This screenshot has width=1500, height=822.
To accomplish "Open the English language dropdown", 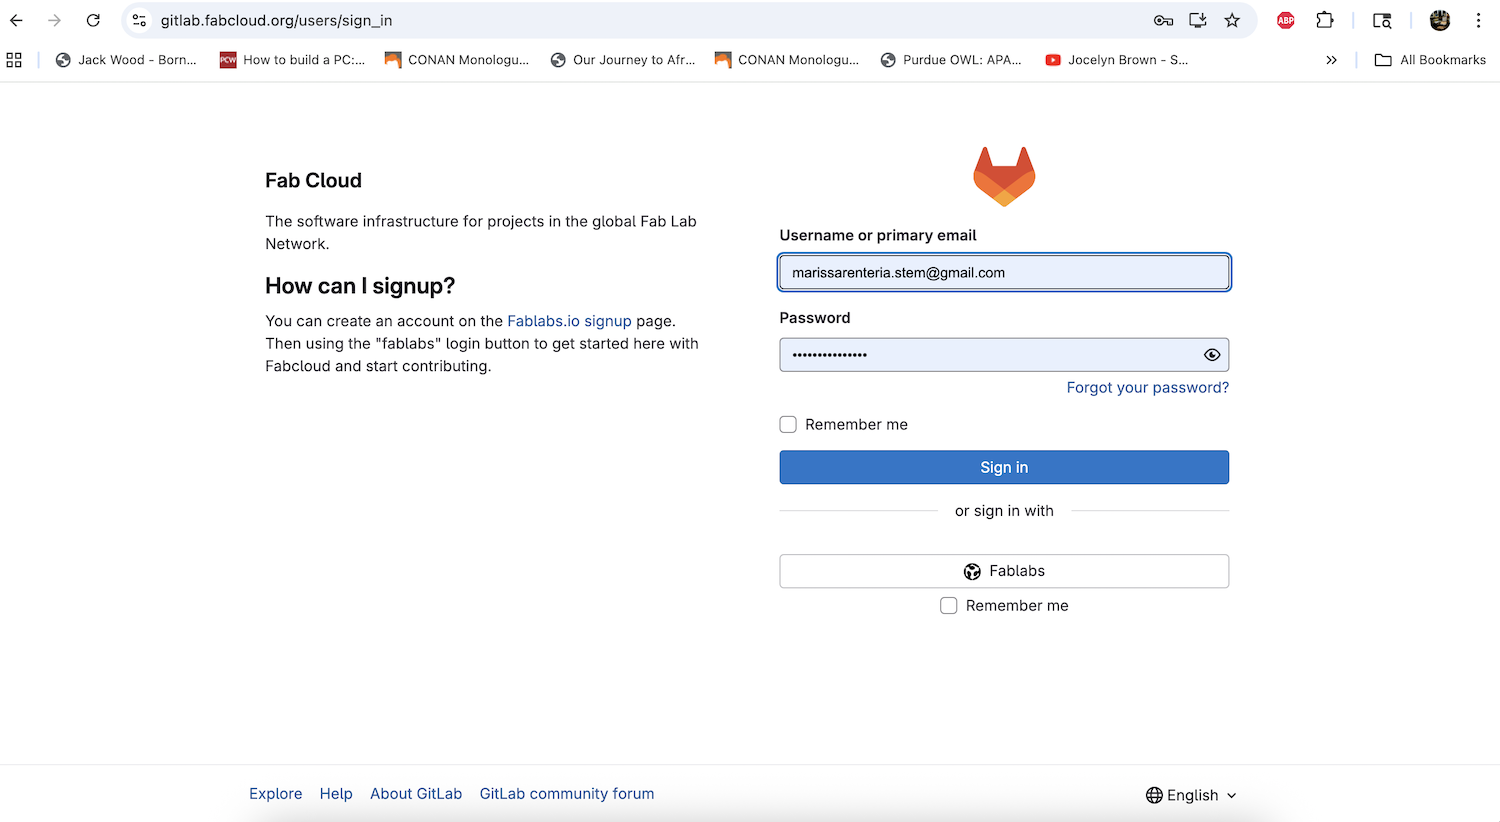I will tap(1191, 795).
